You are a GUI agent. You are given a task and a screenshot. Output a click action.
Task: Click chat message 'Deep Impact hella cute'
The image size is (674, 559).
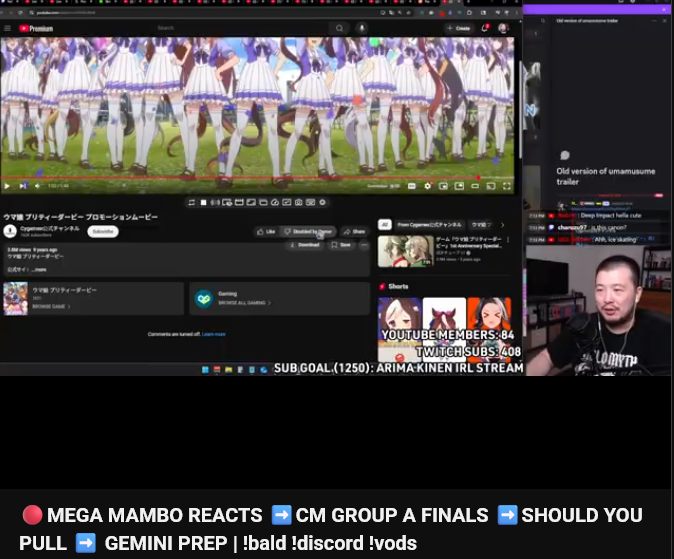coord(611,215)
